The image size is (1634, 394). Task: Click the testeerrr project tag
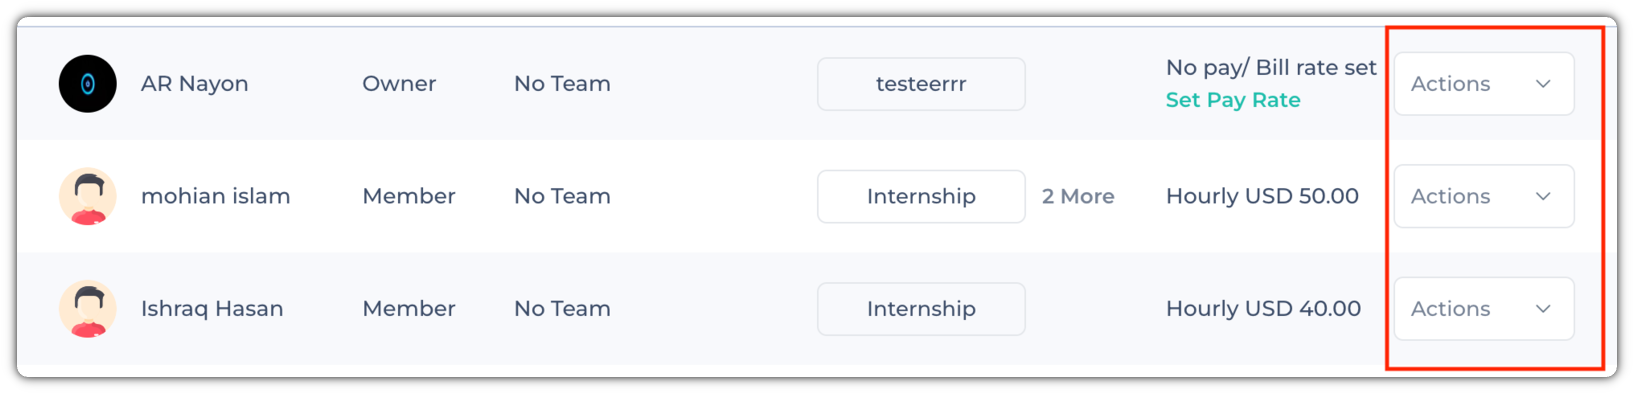click(921, 84)
